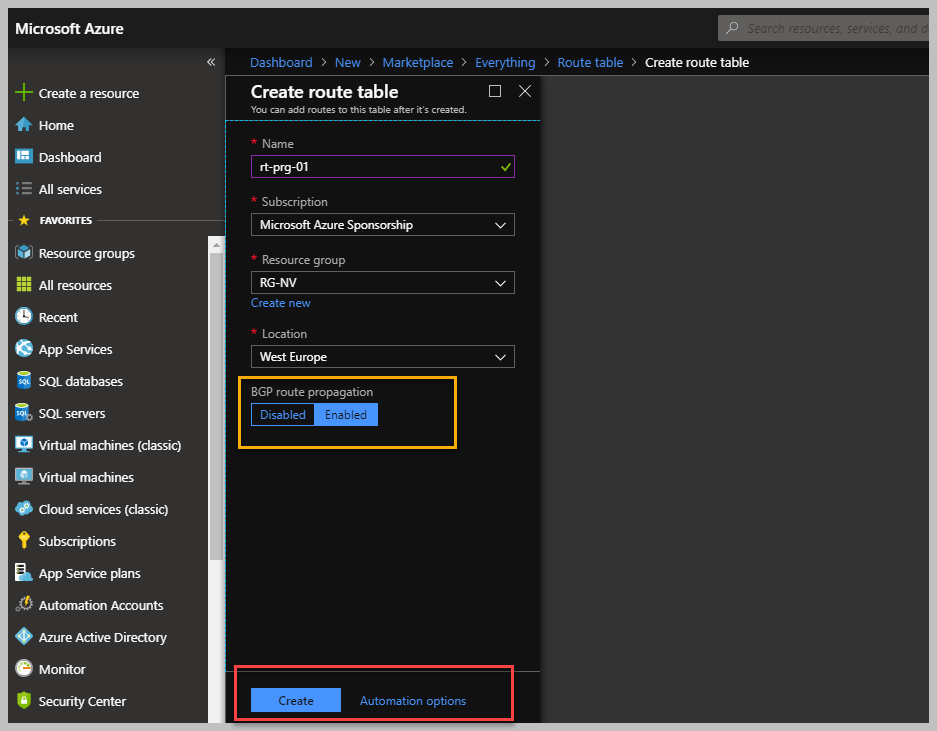Click the Resource groups cube icon
Viewport: 937px width, 731px height.
pyautogui.click(x=24, y=253)
